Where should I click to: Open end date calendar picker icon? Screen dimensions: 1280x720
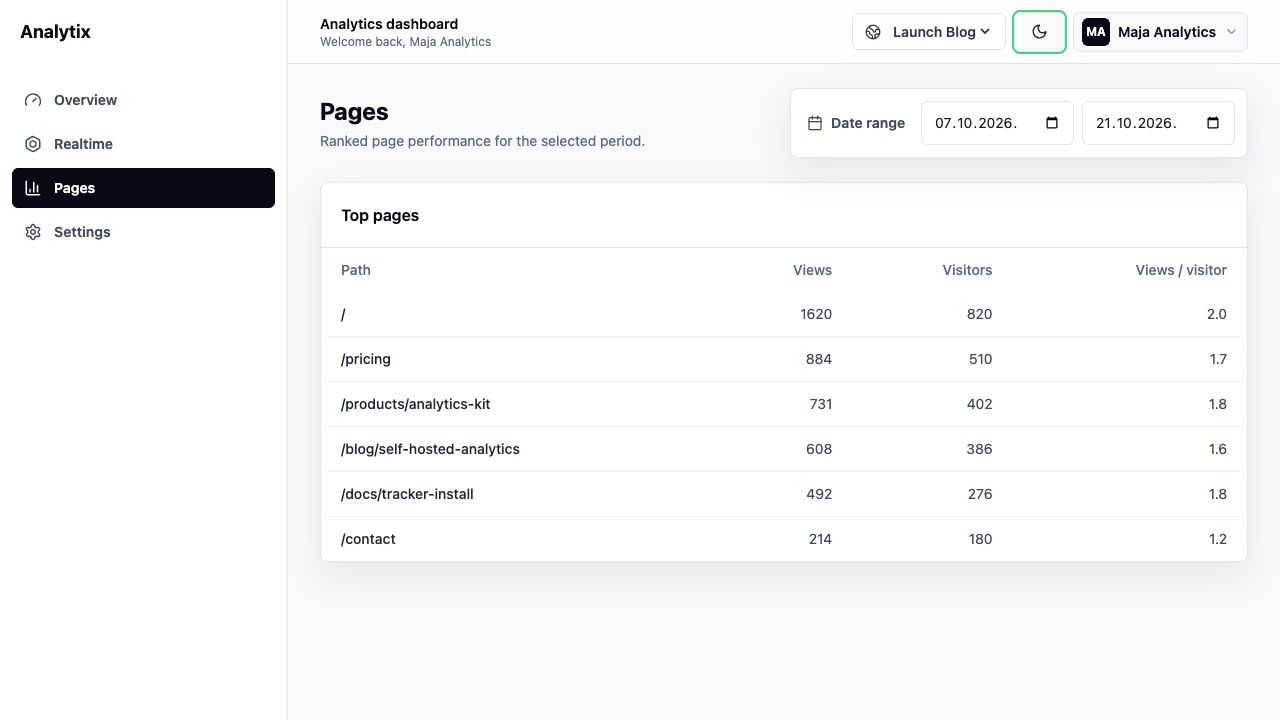coord(1213,123)
